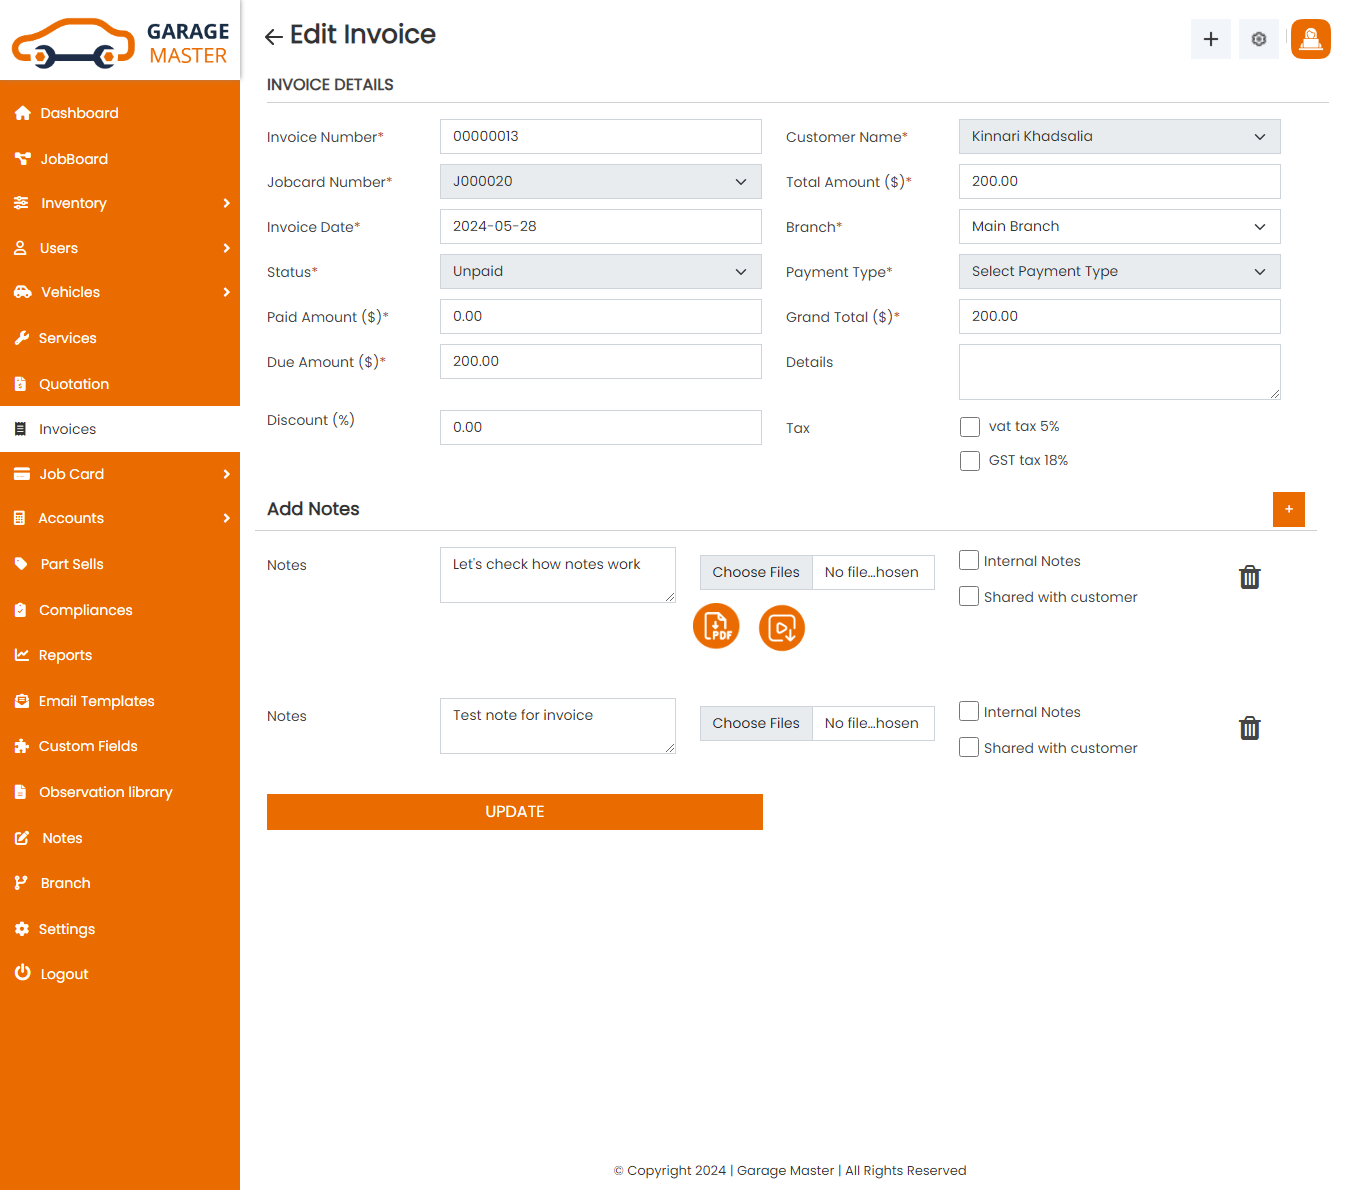Click the orange add note plus button

pyautogui.click(x=1288, y=509)
